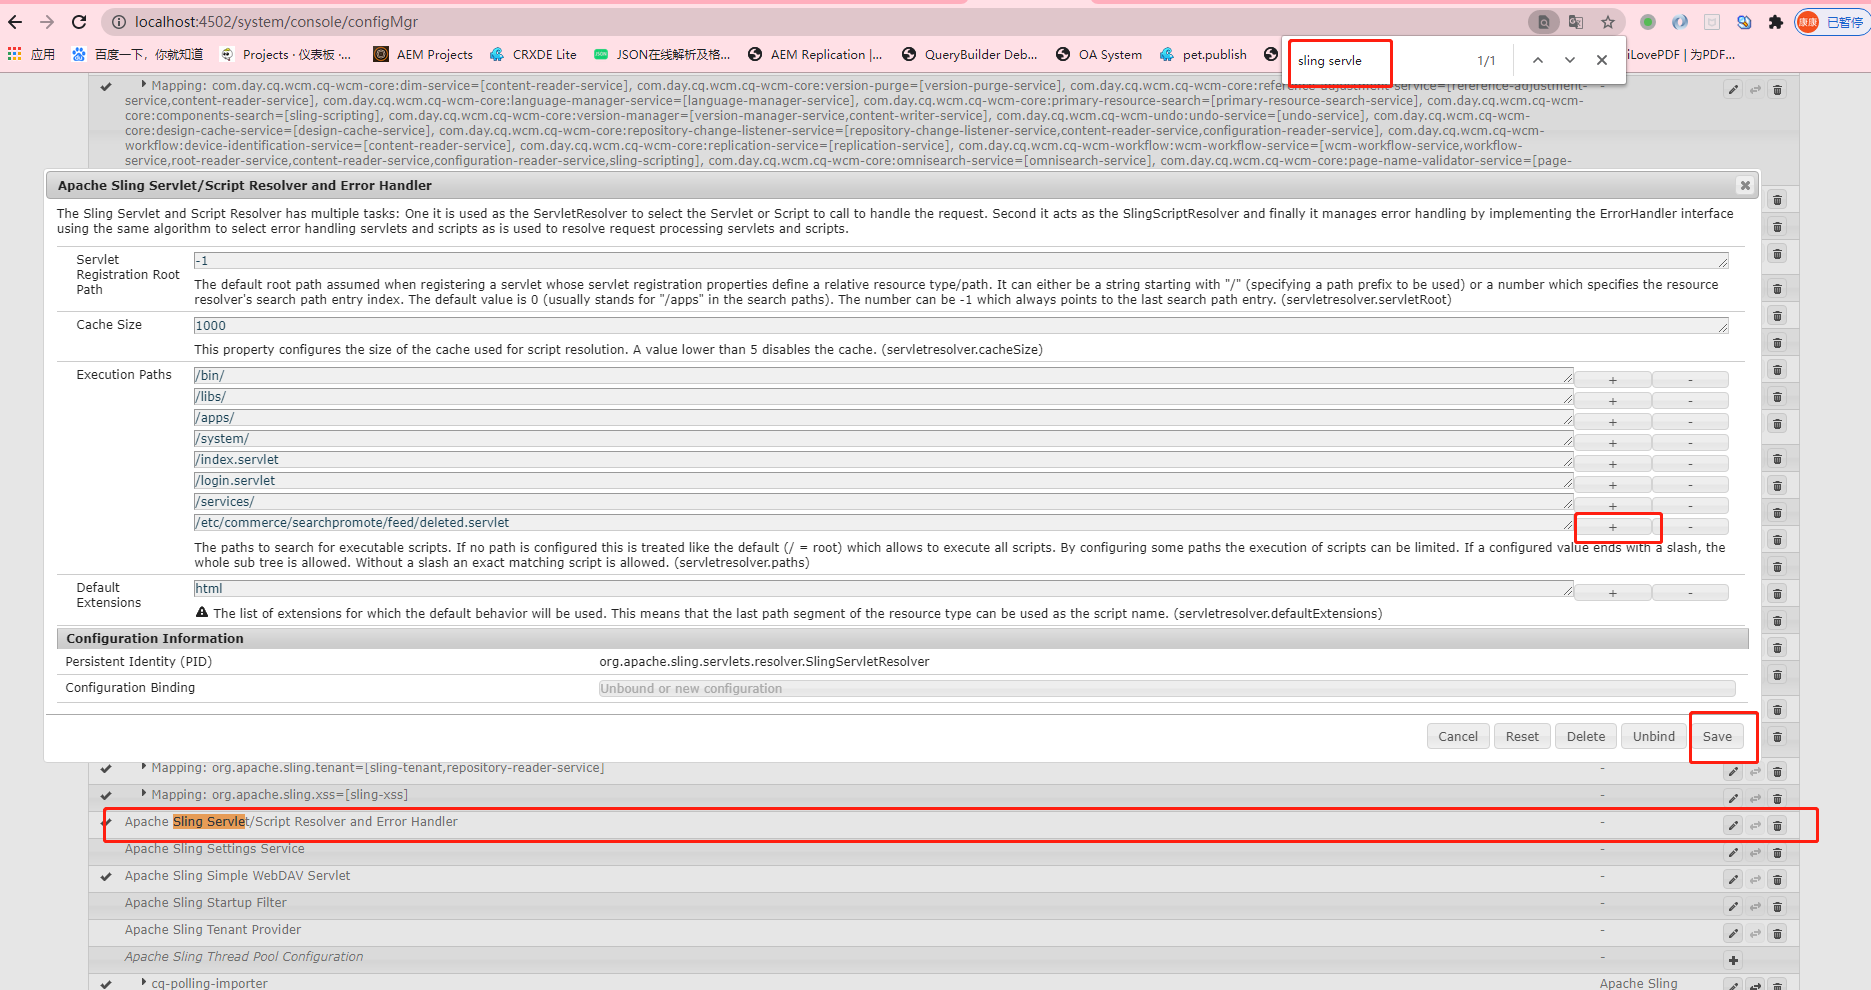The height and width of the screenshot is (990, 1871).
Task: Open AEM Replication bookmark
Action: pyautogui.click(x=815, y=54)
